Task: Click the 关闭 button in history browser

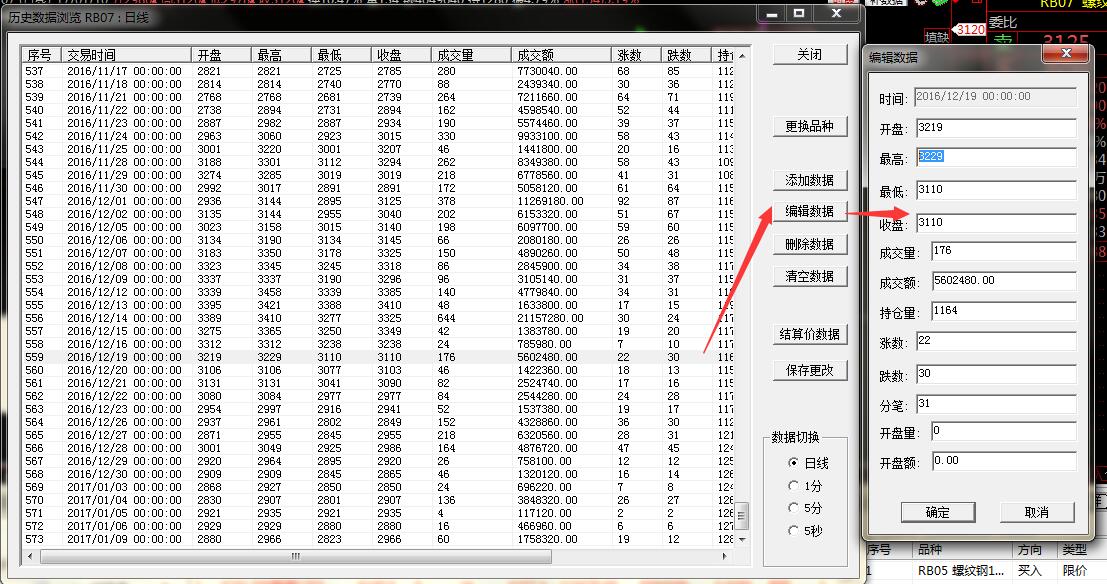Action: [809, 56]
